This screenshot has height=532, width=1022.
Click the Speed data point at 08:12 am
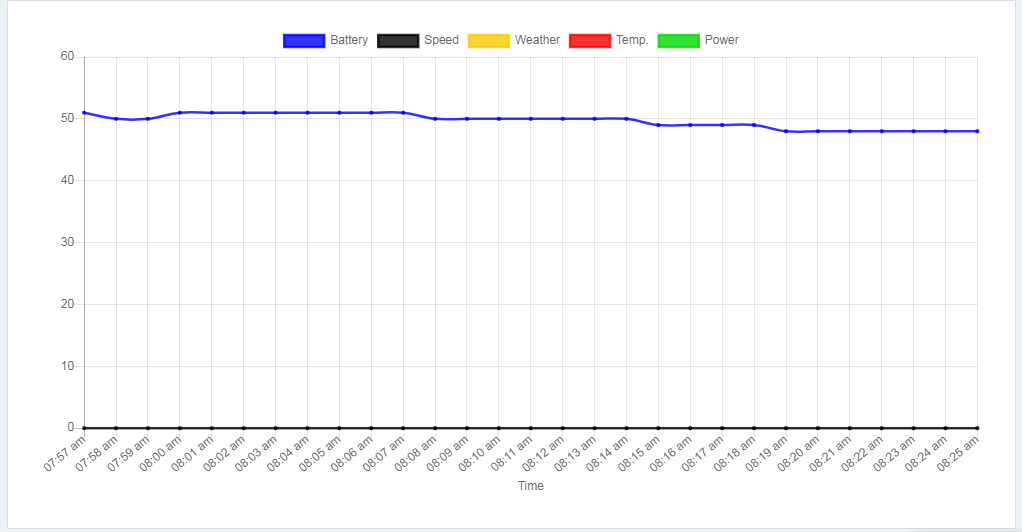[562, 428]
